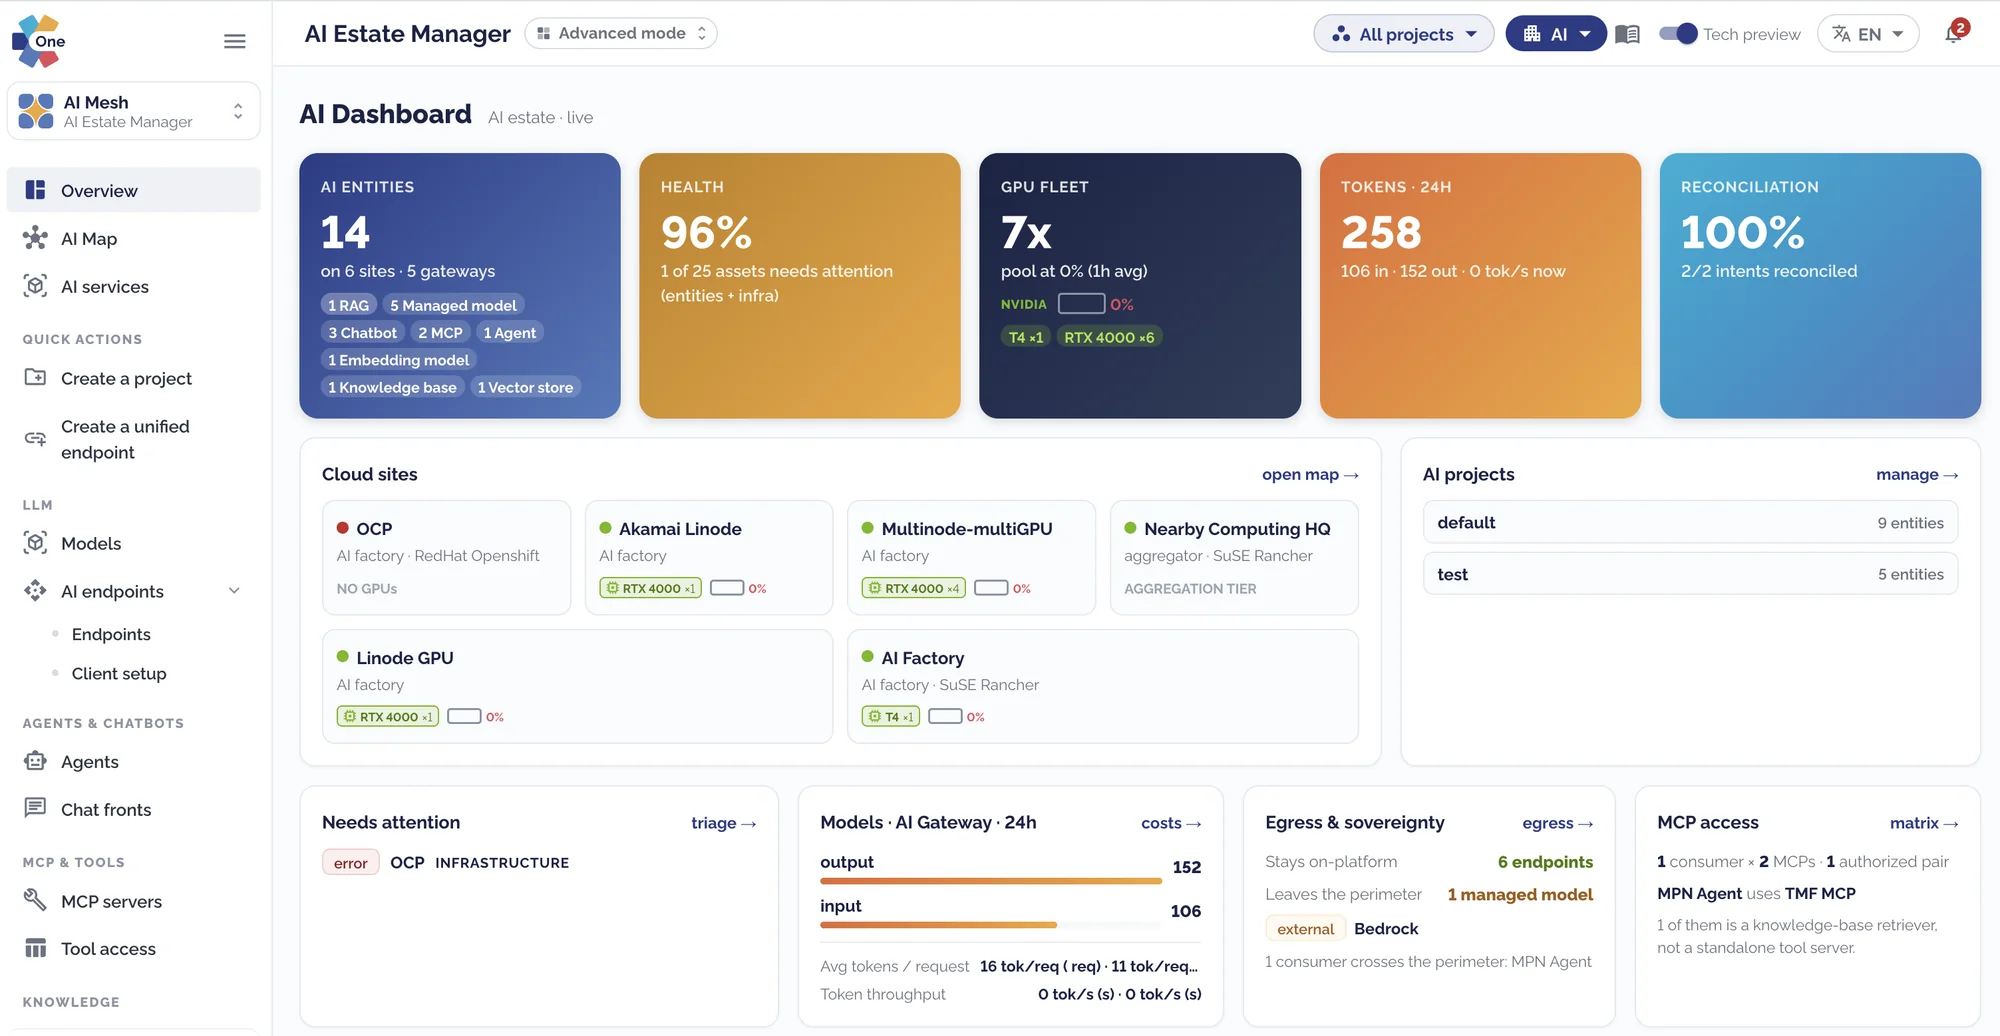Open the EN language dropdown
The width and height of the screenshot is (2000, 1036).
(1868, 34)
